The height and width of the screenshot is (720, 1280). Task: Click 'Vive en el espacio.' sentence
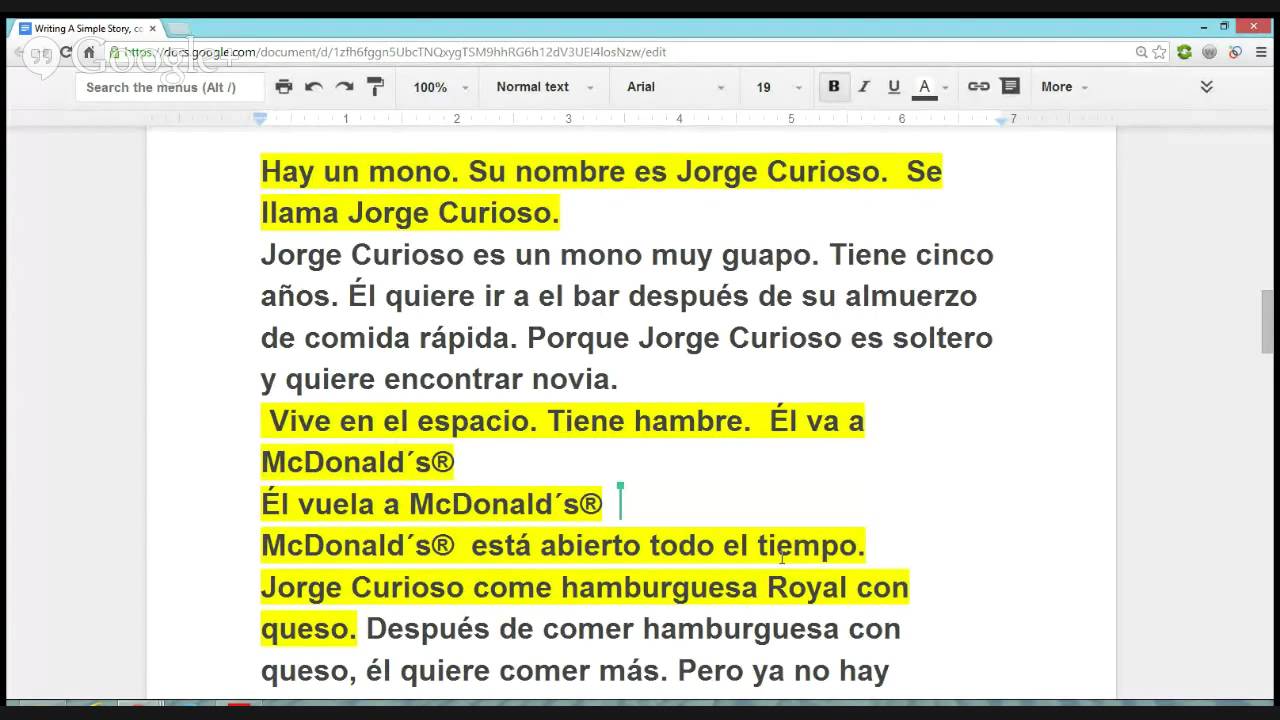coord(403,421)
